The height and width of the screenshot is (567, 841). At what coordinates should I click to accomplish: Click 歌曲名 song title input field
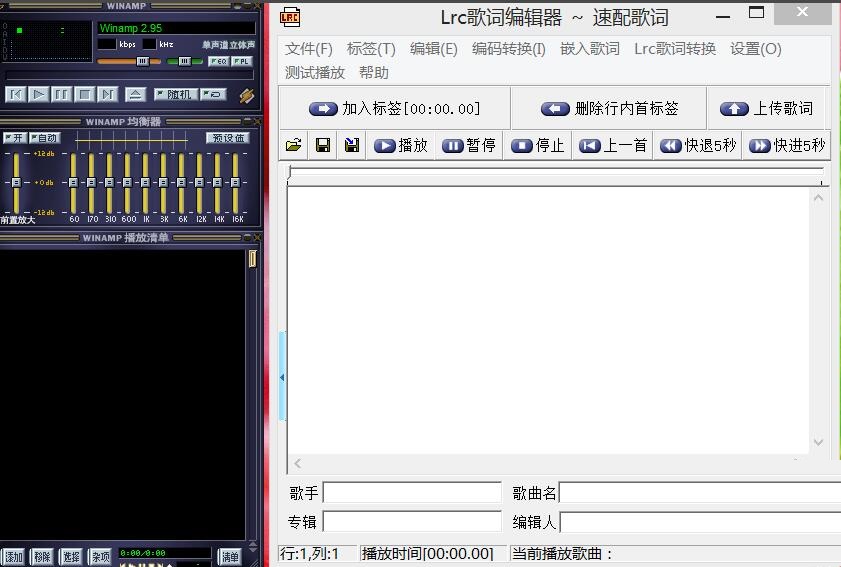click(x=700, y=492)
